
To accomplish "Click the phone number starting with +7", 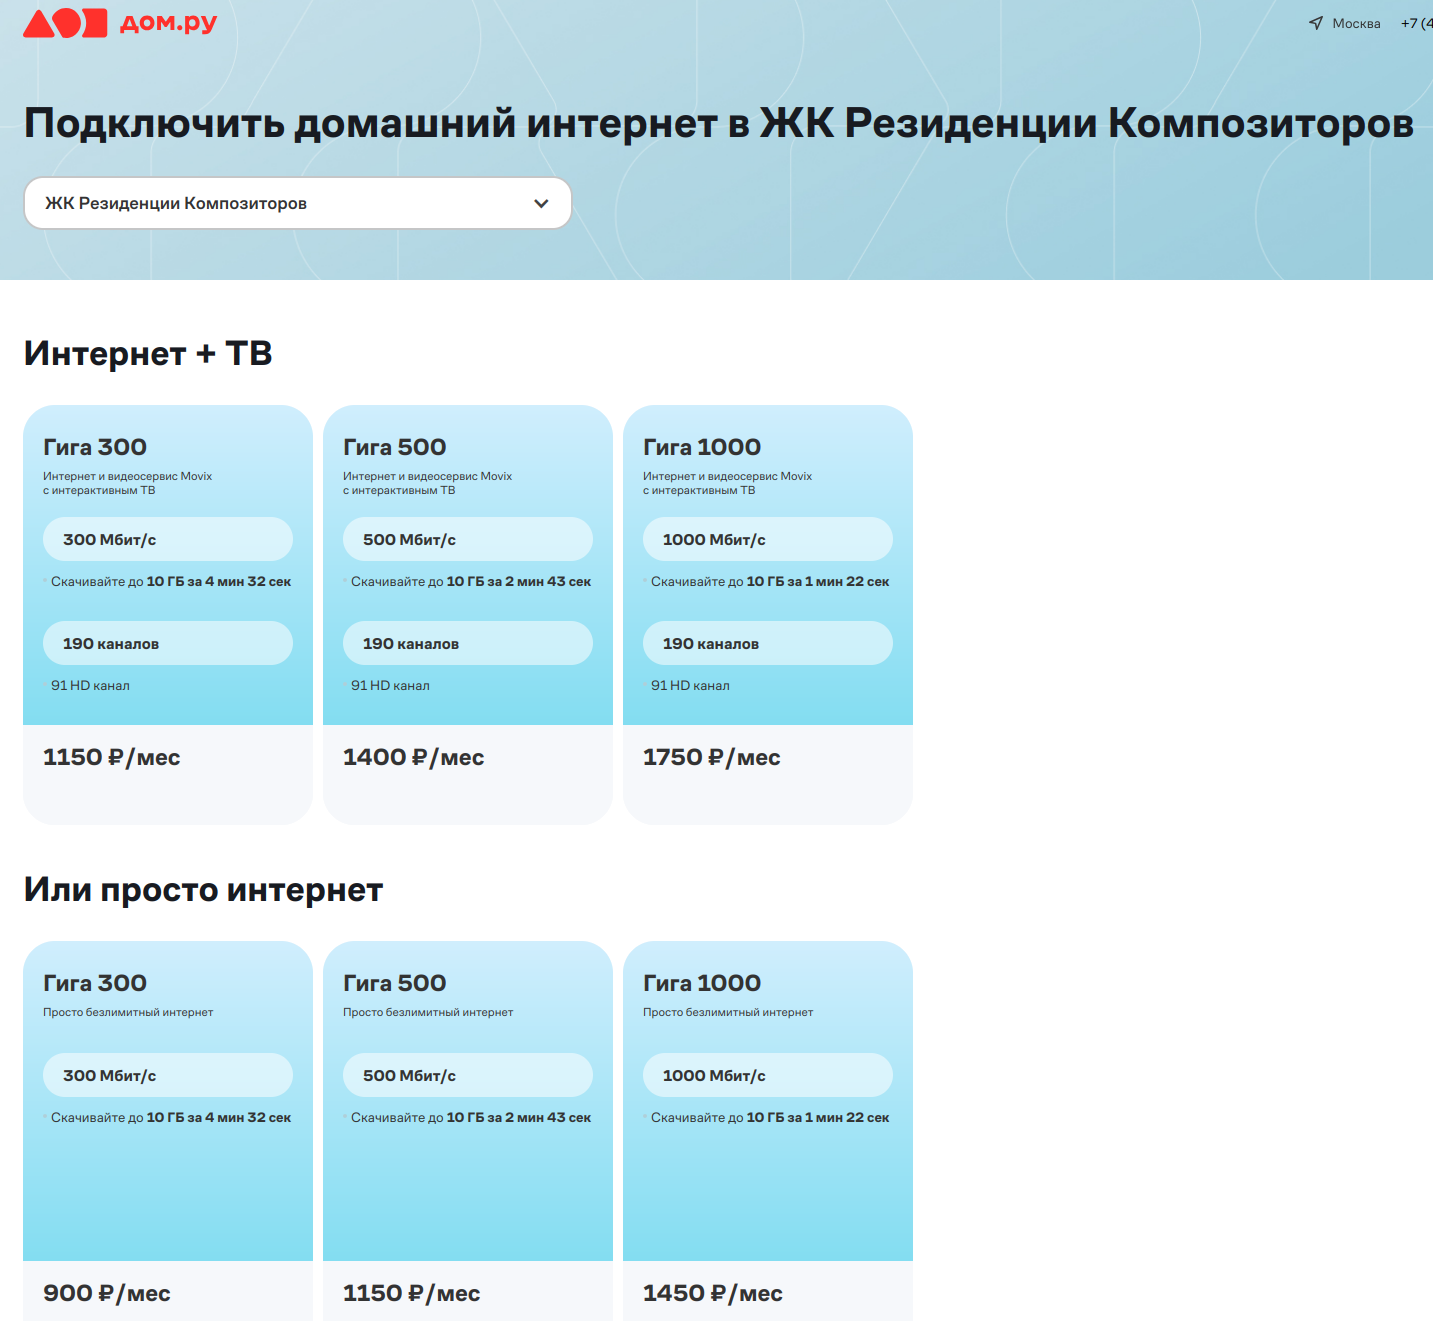I will coord(1416,23).
